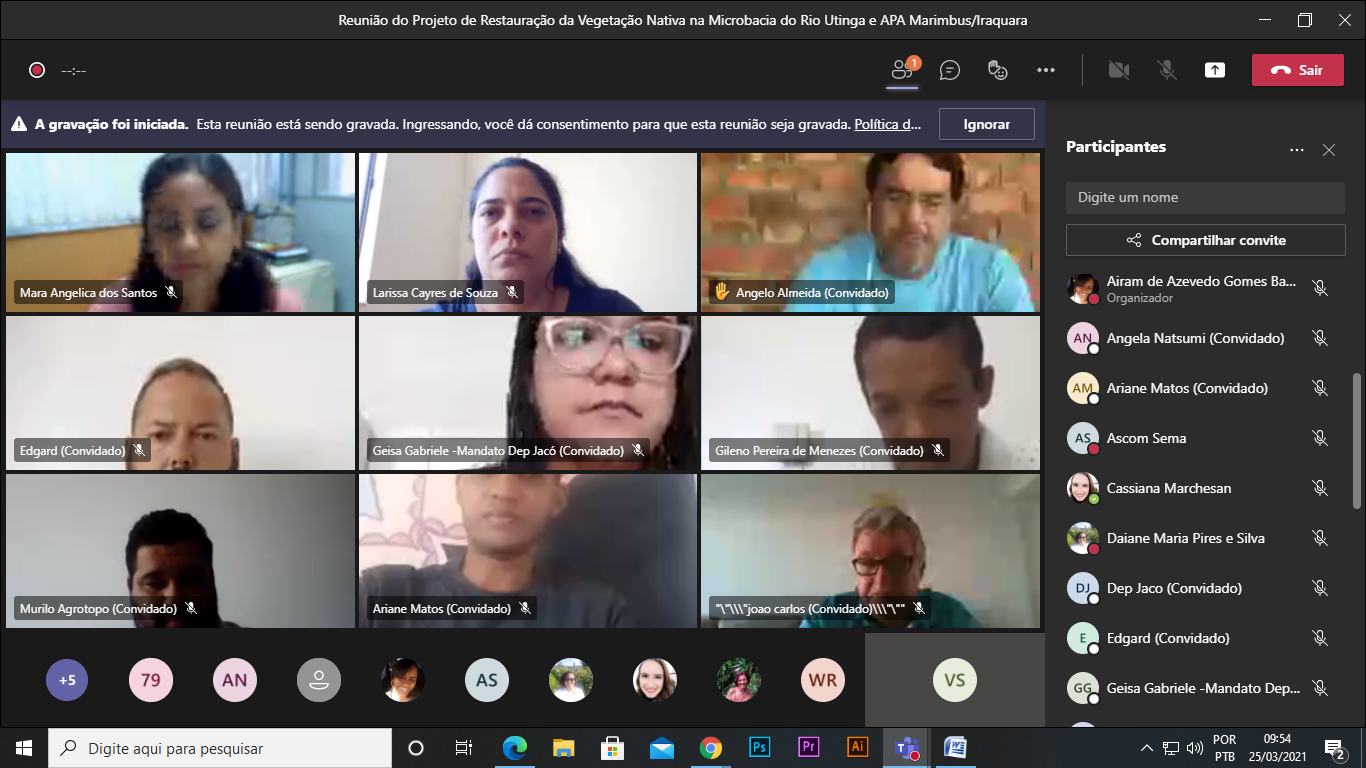Viewport: 1366px width, 768px height.
Task: Close the Participantes panel
Action: [x=1328, y=150]
